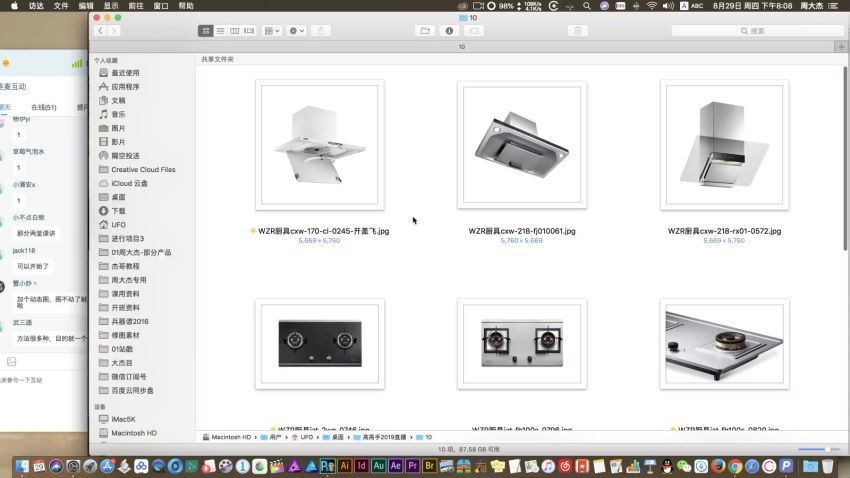850x478 pixels.
Task: Open 微信订阅号 folder in sidebar
Action: [x=128, y=377]
